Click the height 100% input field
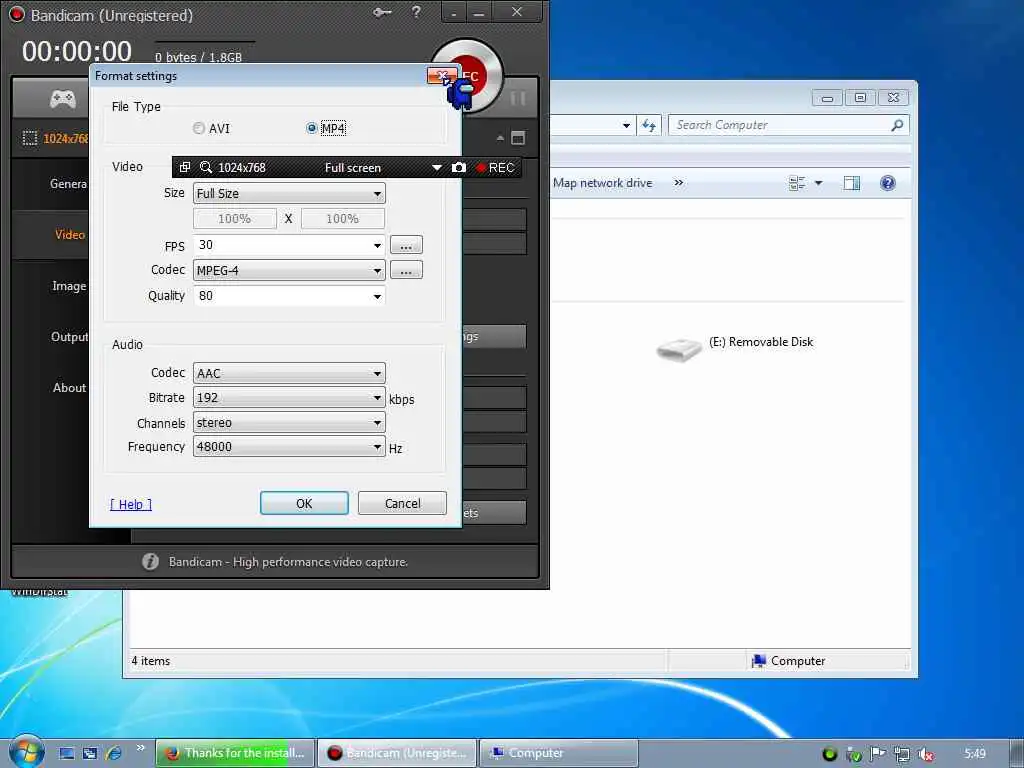The width and height of the screenshot is (1024, 768). tap(343, 219)
